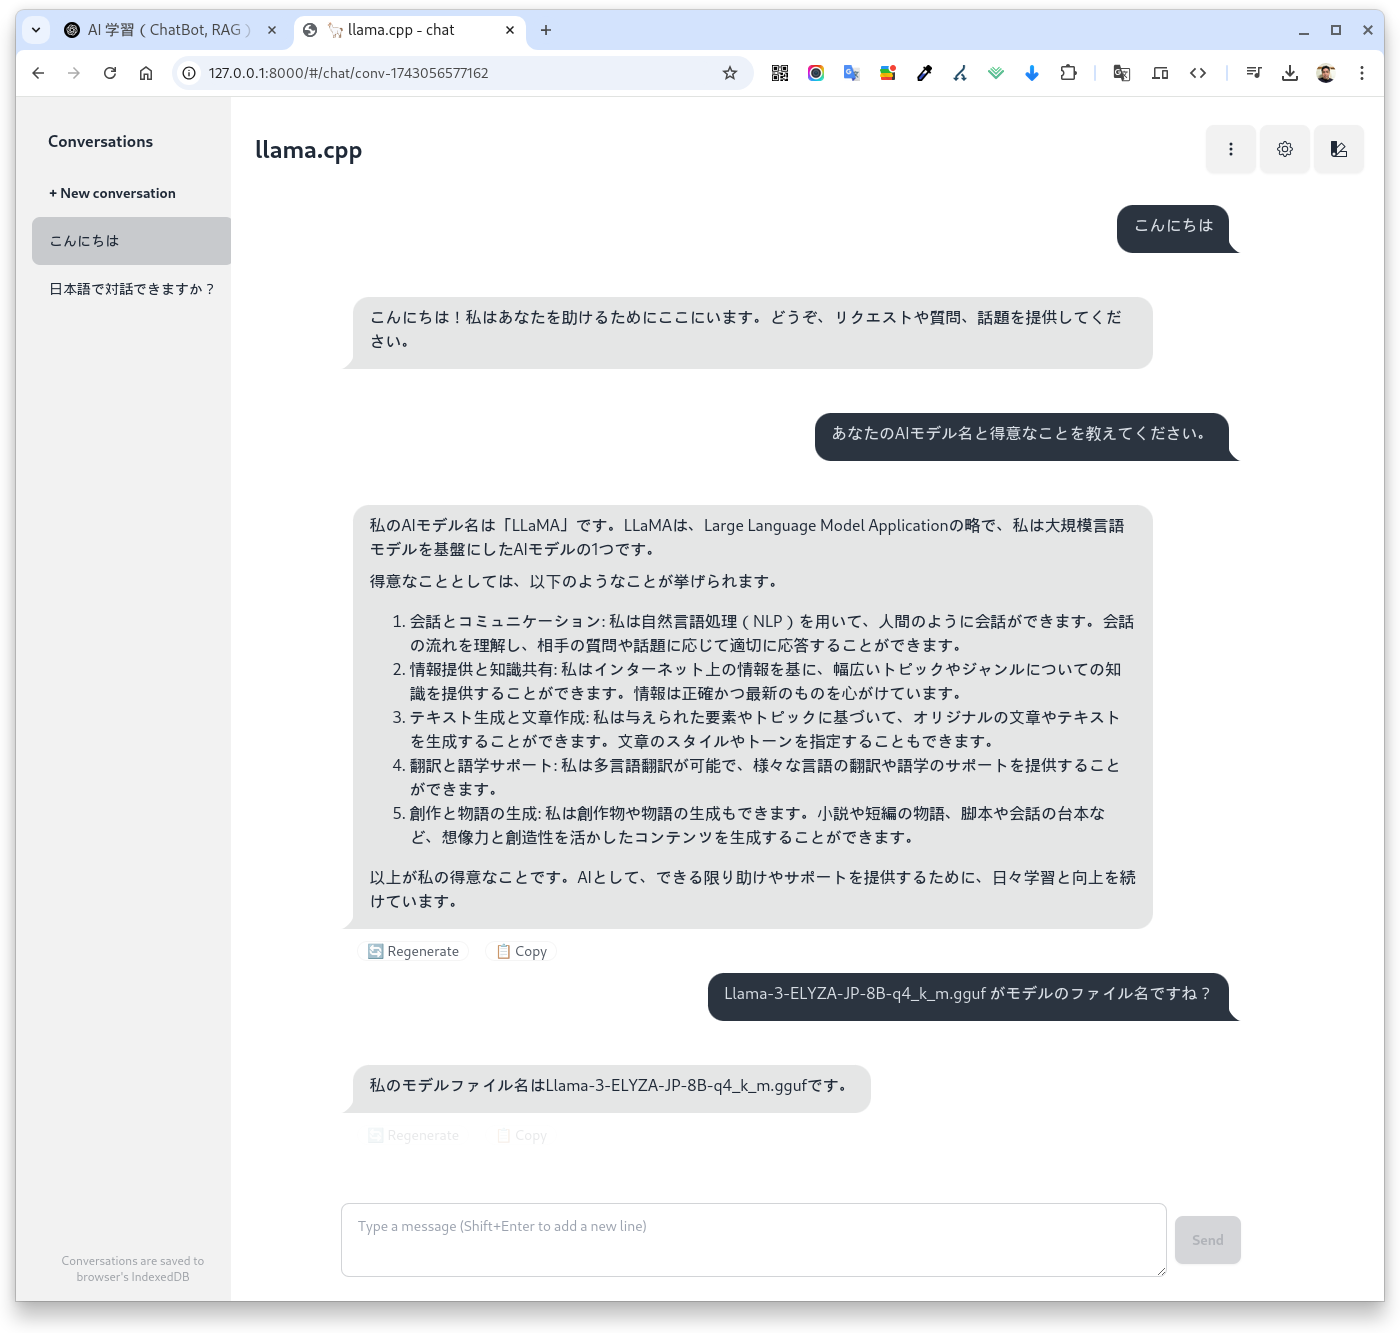Open the green layered chevron extension

point(996,73)
